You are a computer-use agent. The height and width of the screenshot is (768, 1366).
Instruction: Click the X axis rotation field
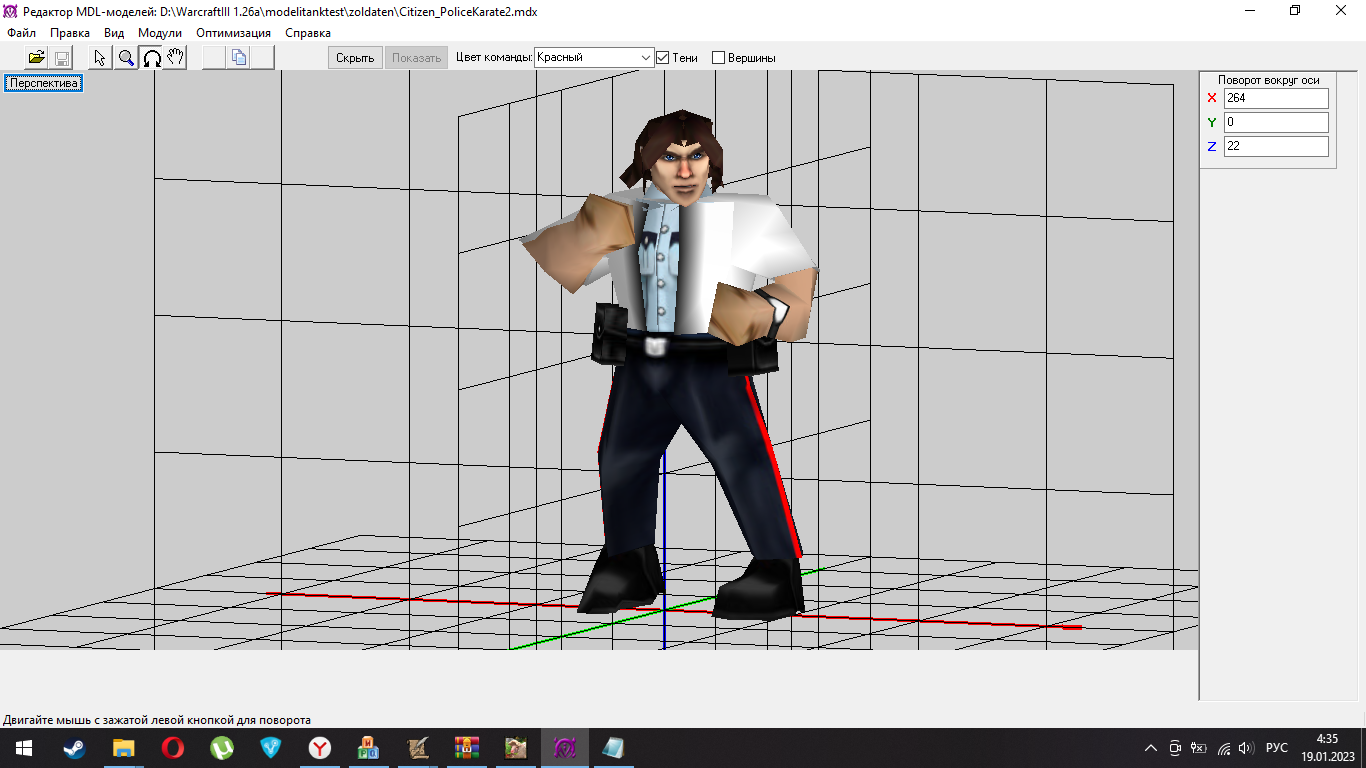(x=1276, y=98)
